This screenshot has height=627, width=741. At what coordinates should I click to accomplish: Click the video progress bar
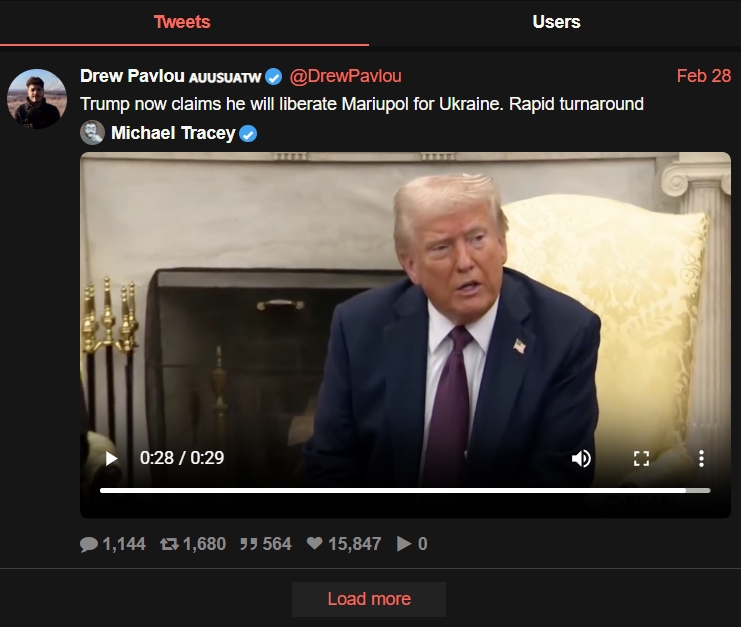405,490
